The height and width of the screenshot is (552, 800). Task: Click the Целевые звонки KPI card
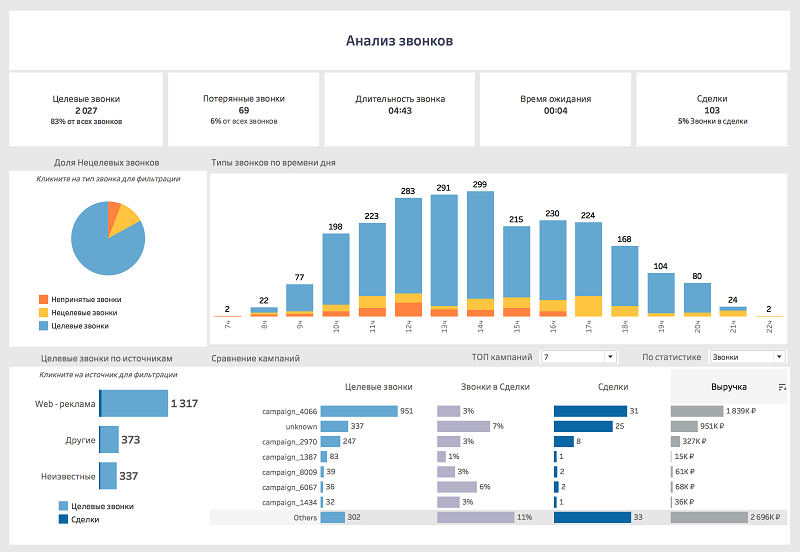pyautogui.click(x=86, y=109)
